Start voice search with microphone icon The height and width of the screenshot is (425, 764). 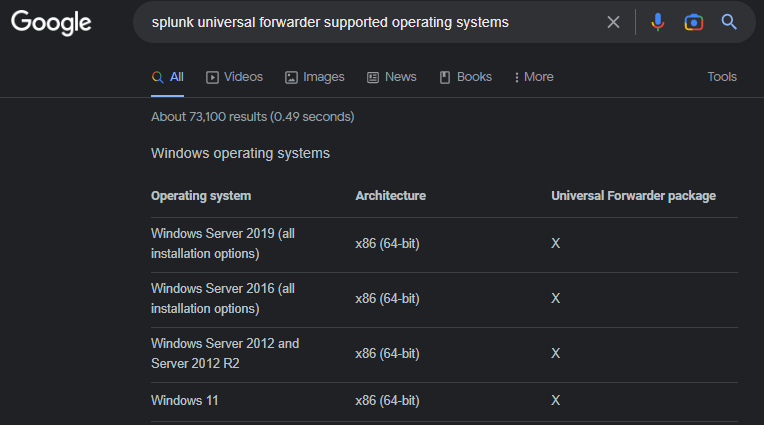[657, 22]
